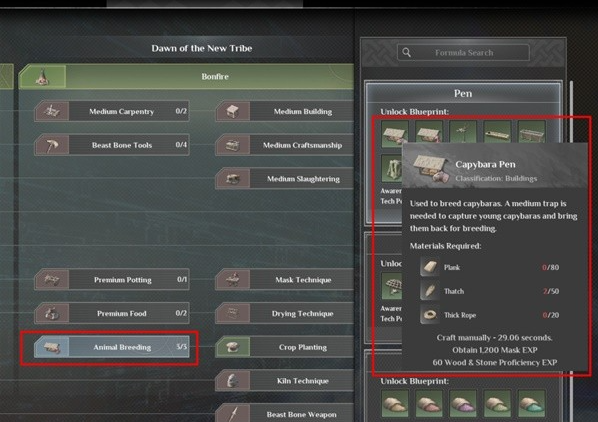Click the Bonfire teepee icon

coord(43,76)
